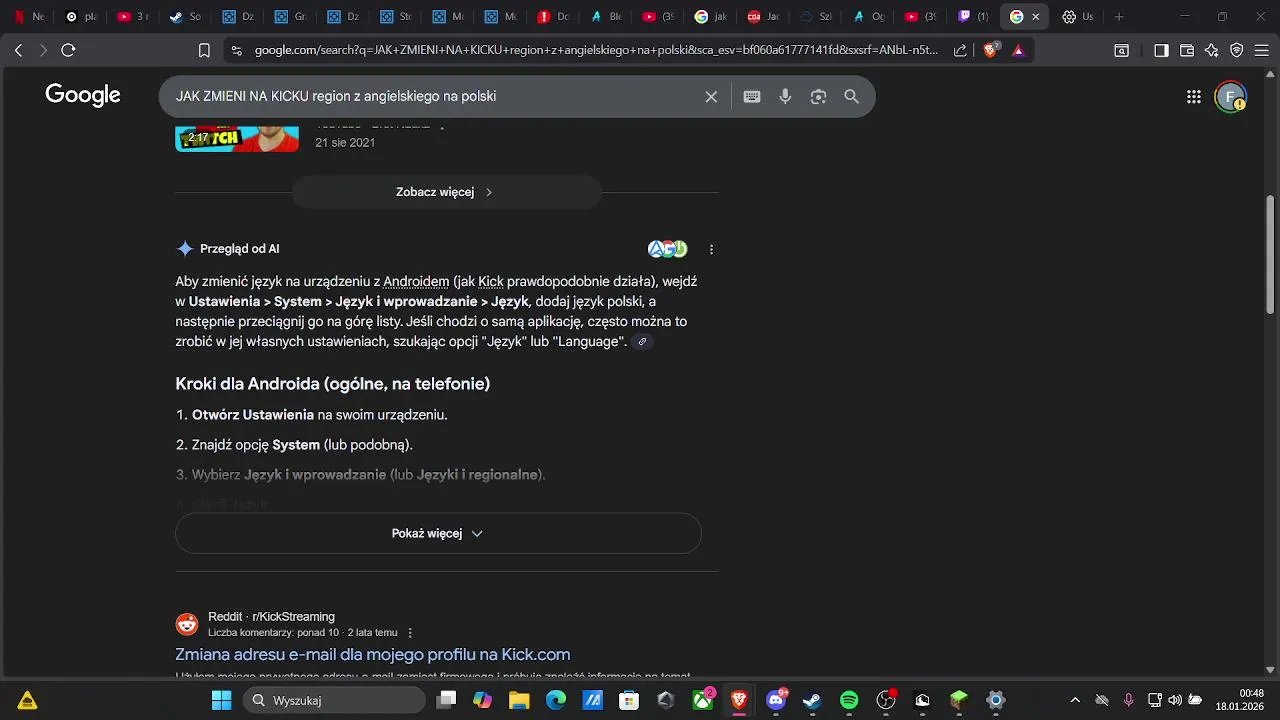Open the Settings "Us" browser tab
Screen dimensions: 1280x720
pos(1078,17)
